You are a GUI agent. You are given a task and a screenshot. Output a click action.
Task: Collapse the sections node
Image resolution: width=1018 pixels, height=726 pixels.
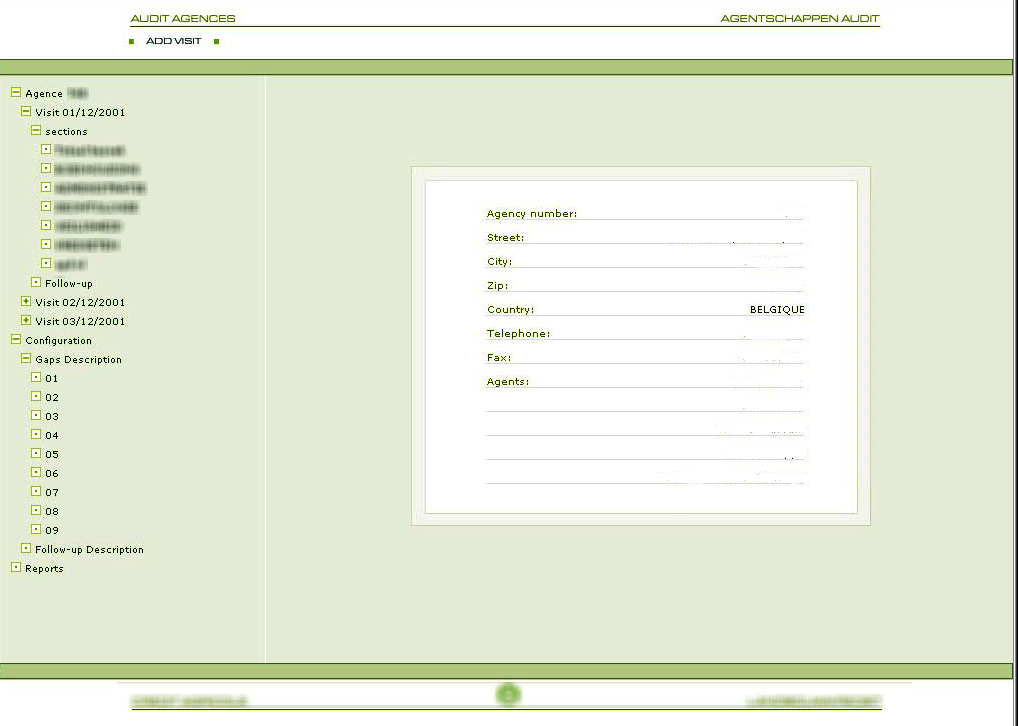pyautogui.click(x=36, y=131)
